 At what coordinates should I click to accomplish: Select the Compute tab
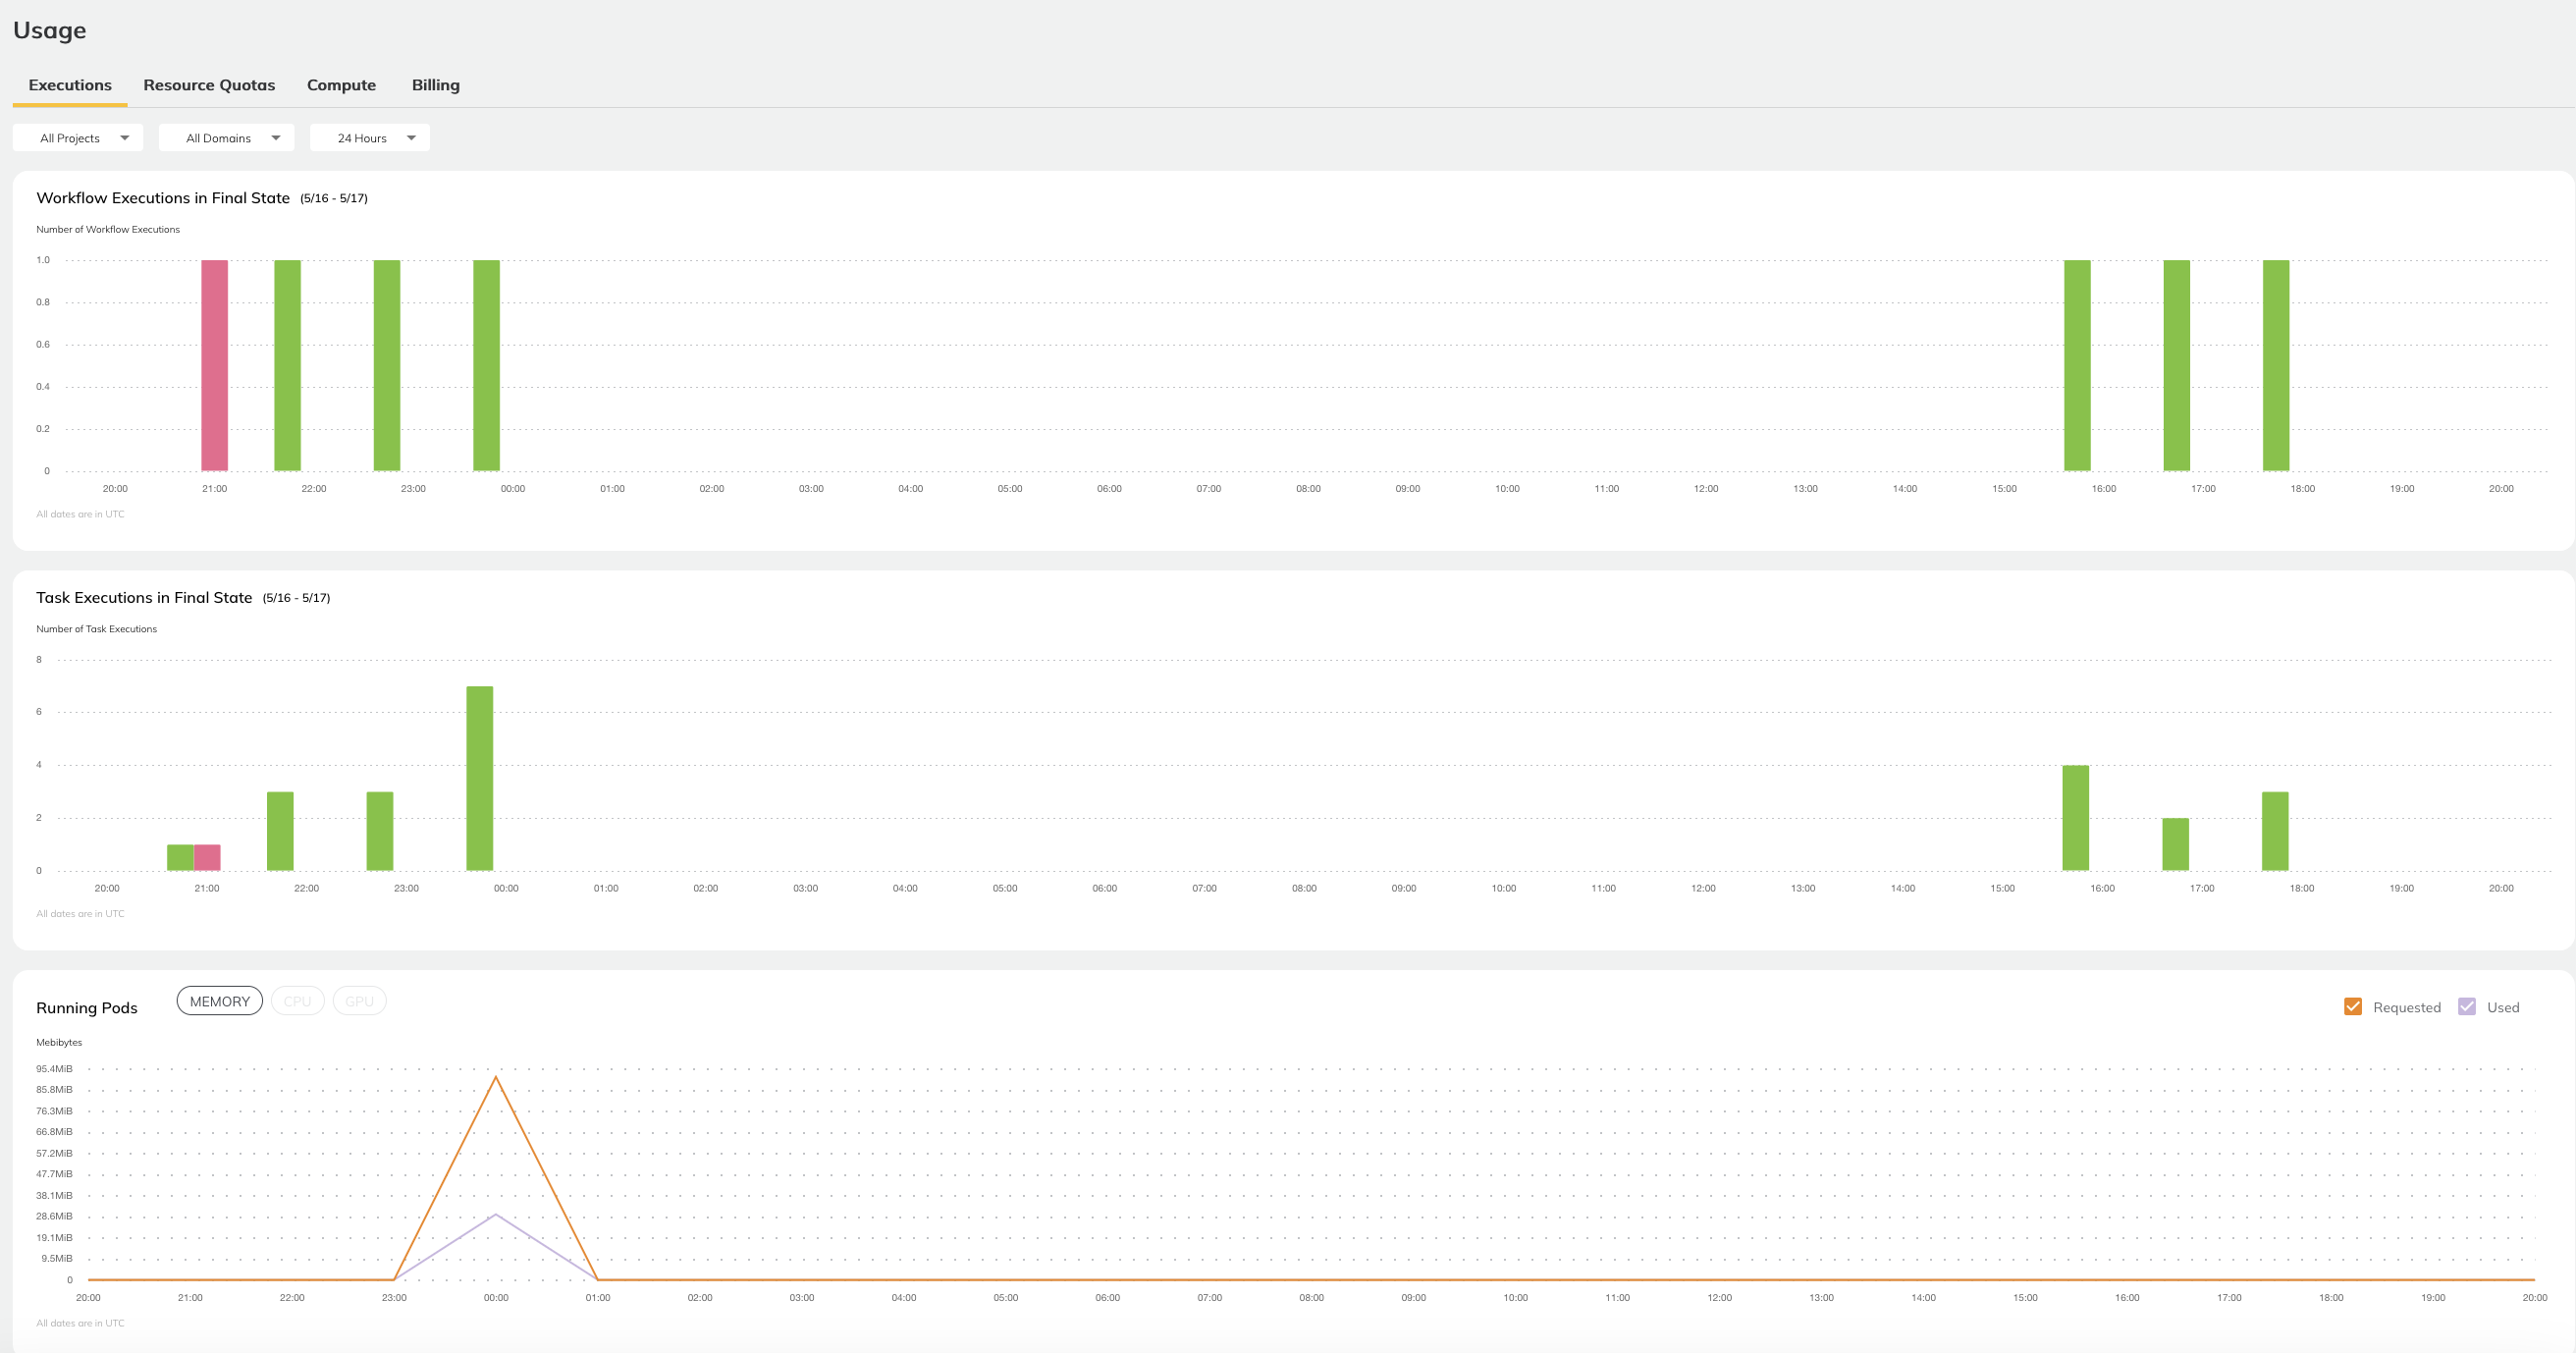tap(341, 83)
